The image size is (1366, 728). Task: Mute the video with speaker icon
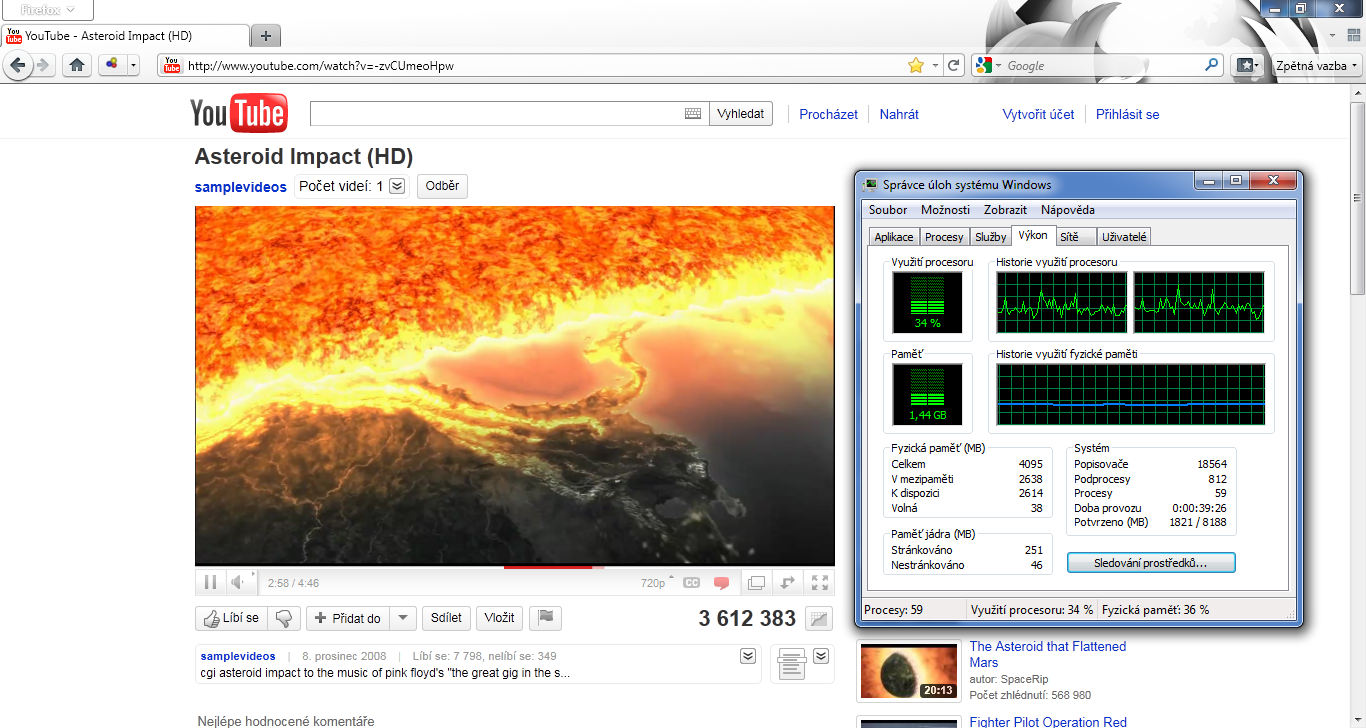tap(239, 582)
